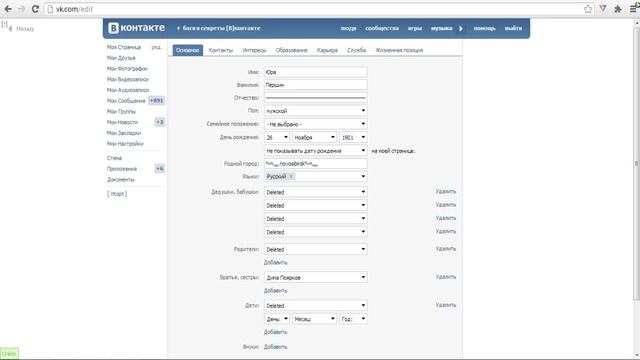Viewport: 640px width, 360px height.
Task: Switch to the Служба tab
Action: pyautogui.click(x=356, y=50)
